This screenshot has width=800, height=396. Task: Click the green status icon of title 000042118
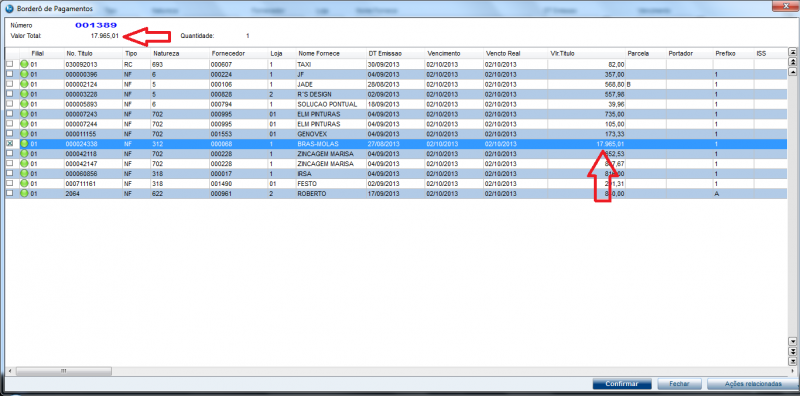[x=24, y=154]
